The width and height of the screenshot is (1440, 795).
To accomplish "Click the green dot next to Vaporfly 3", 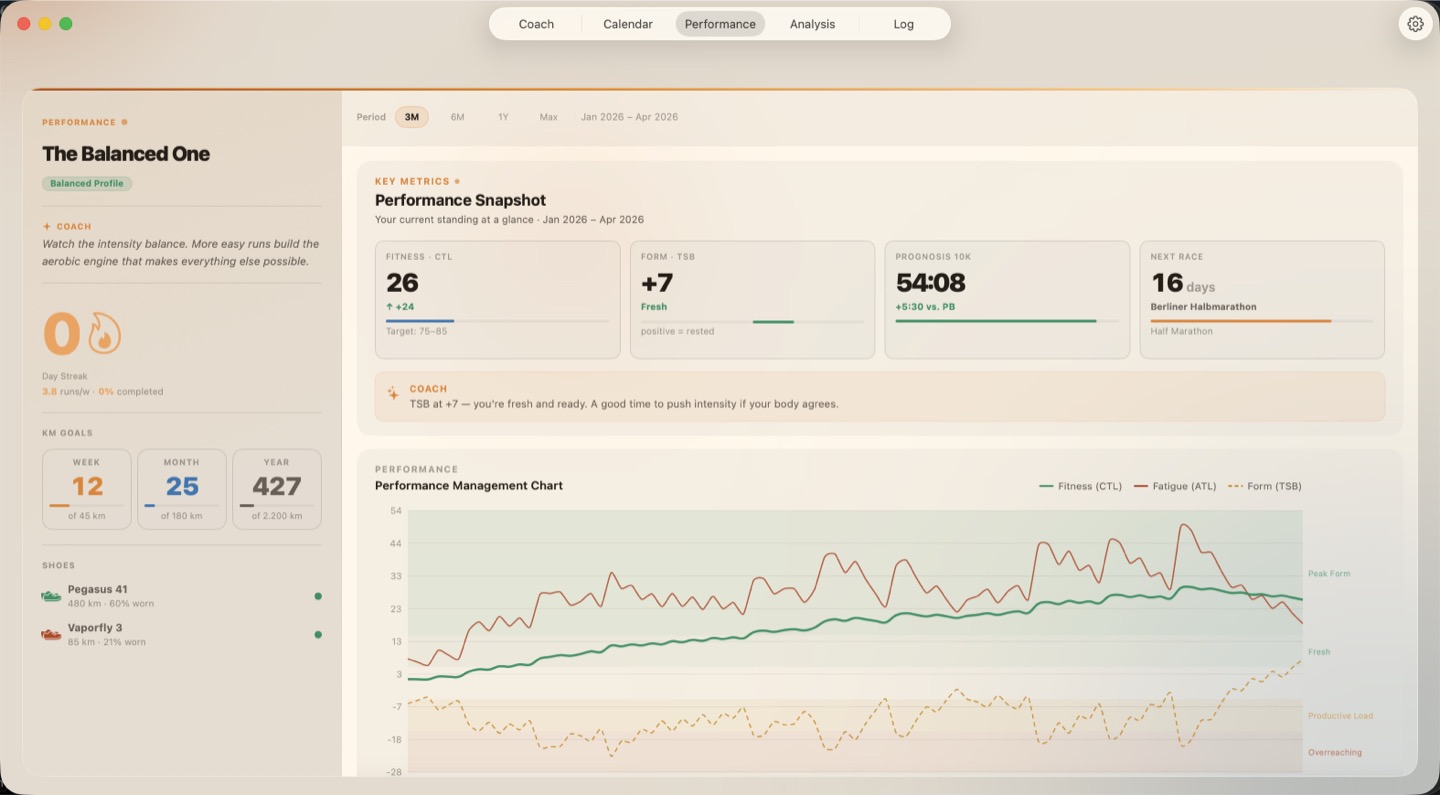I will [x=318, y=633].
